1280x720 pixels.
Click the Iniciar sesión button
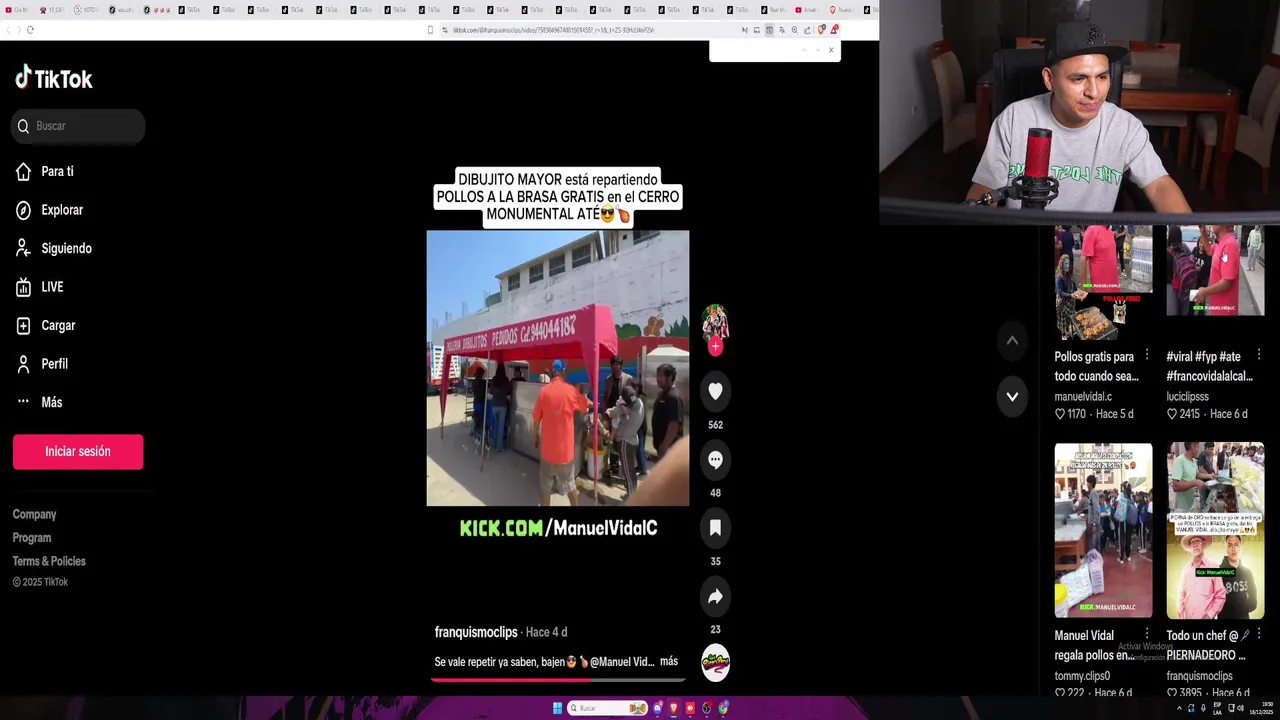coord(78,451)
